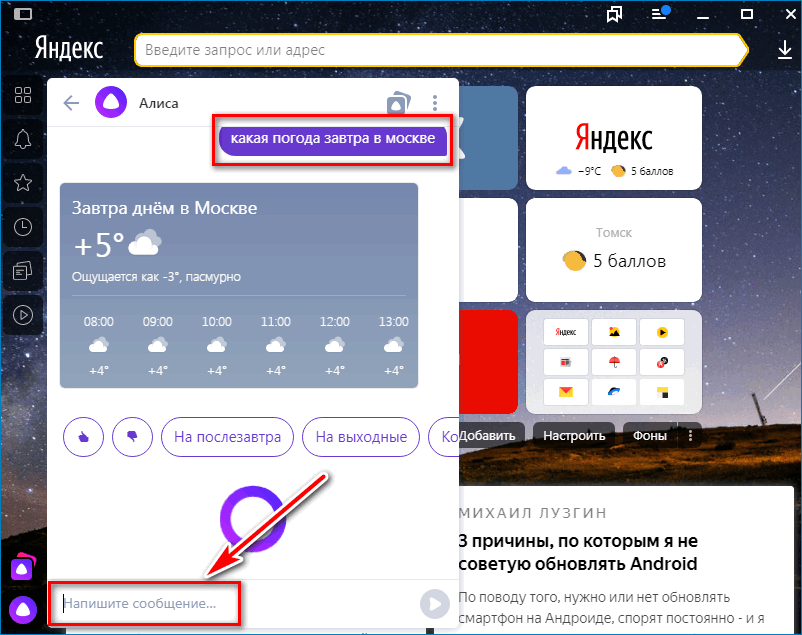Open the three-dot menu in the Alice header
This screenshot has width=802, height=635.
pyautogui.click(x=434, y=103)
